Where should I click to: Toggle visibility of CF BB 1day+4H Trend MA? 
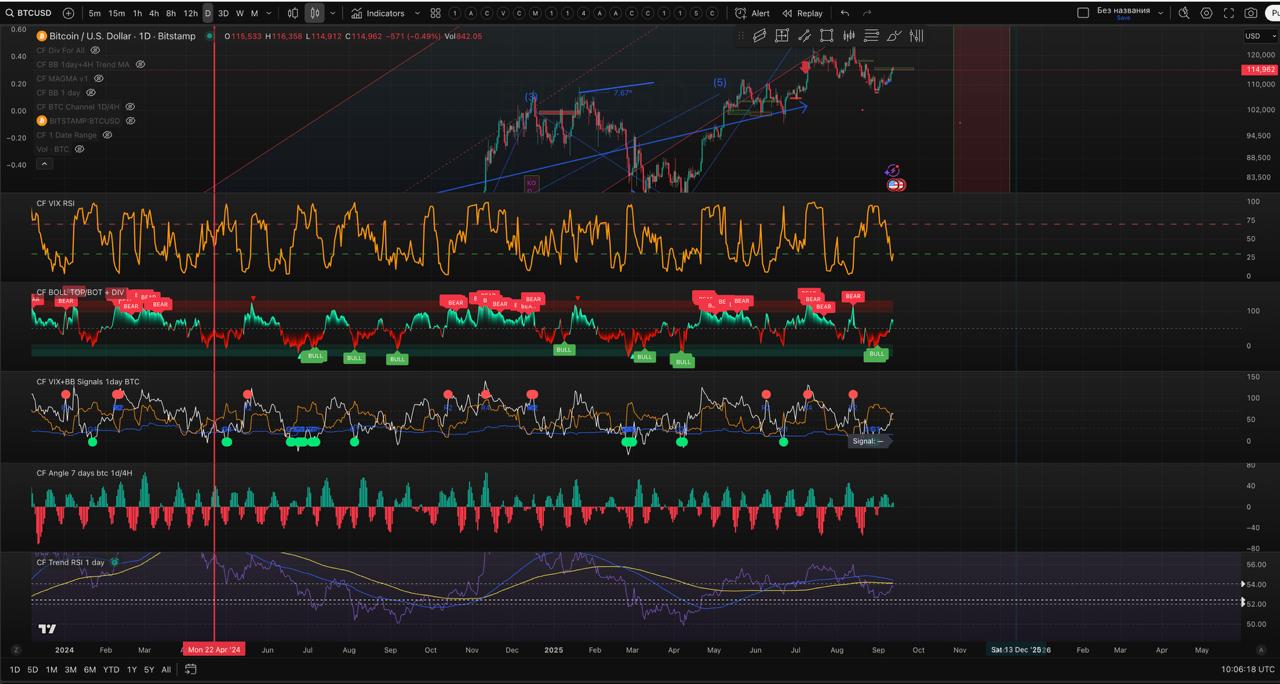pyautogui.click(x=140, y=64)
